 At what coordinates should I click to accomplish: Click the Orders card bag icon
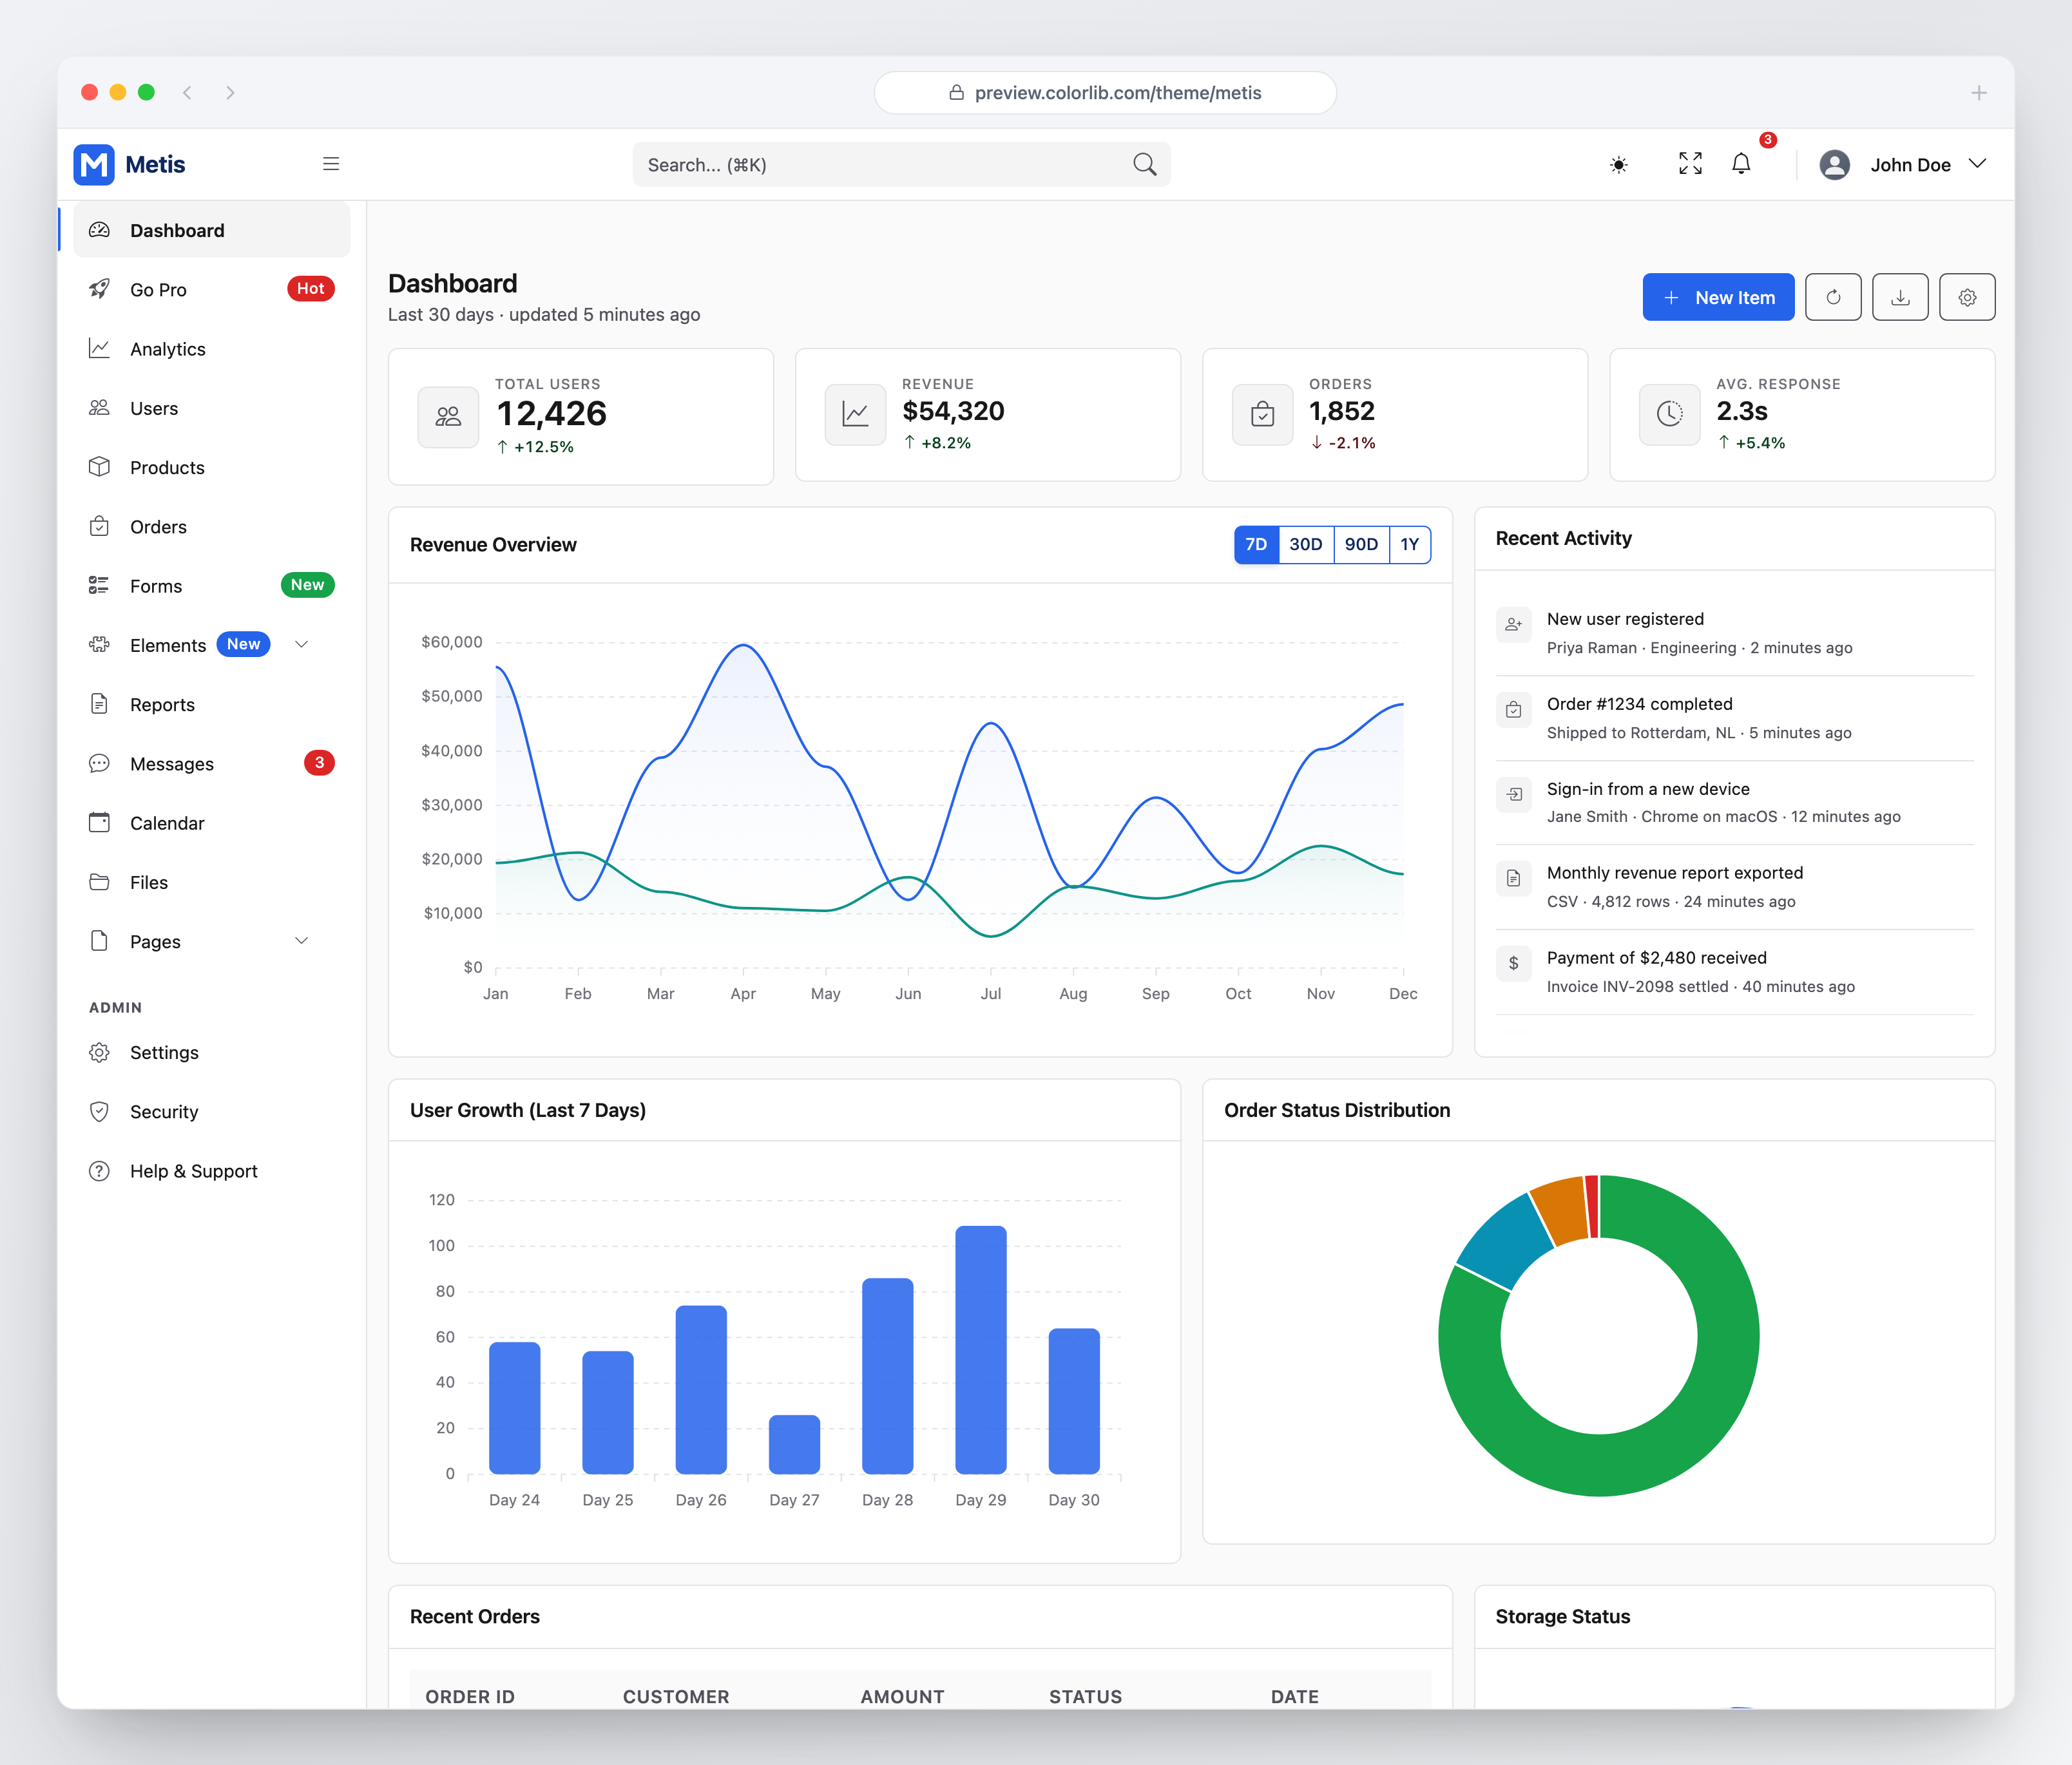point(1262,414)
